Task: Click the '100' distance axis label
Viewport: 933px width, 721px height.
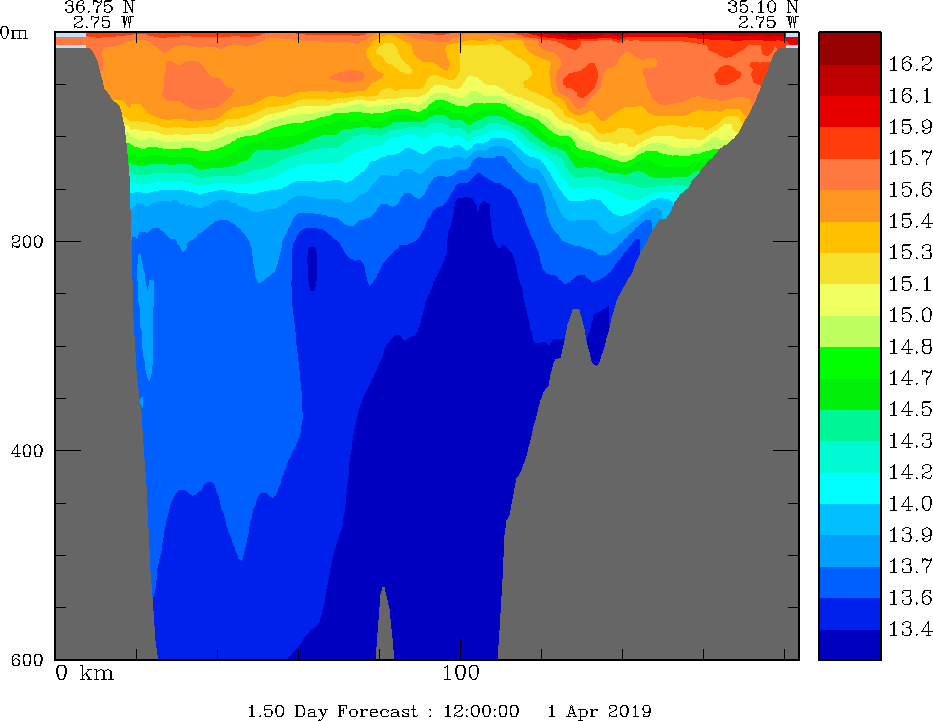Action: (460, 673)
